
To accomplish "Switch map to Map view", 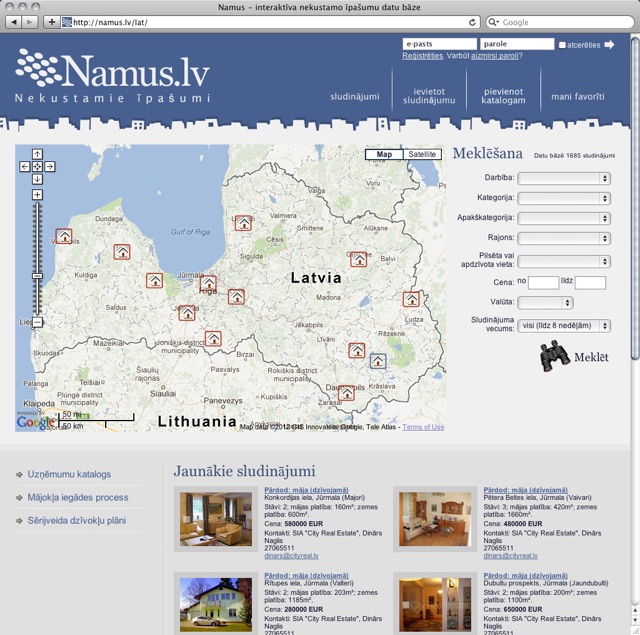I will click(x=384, y=154).
